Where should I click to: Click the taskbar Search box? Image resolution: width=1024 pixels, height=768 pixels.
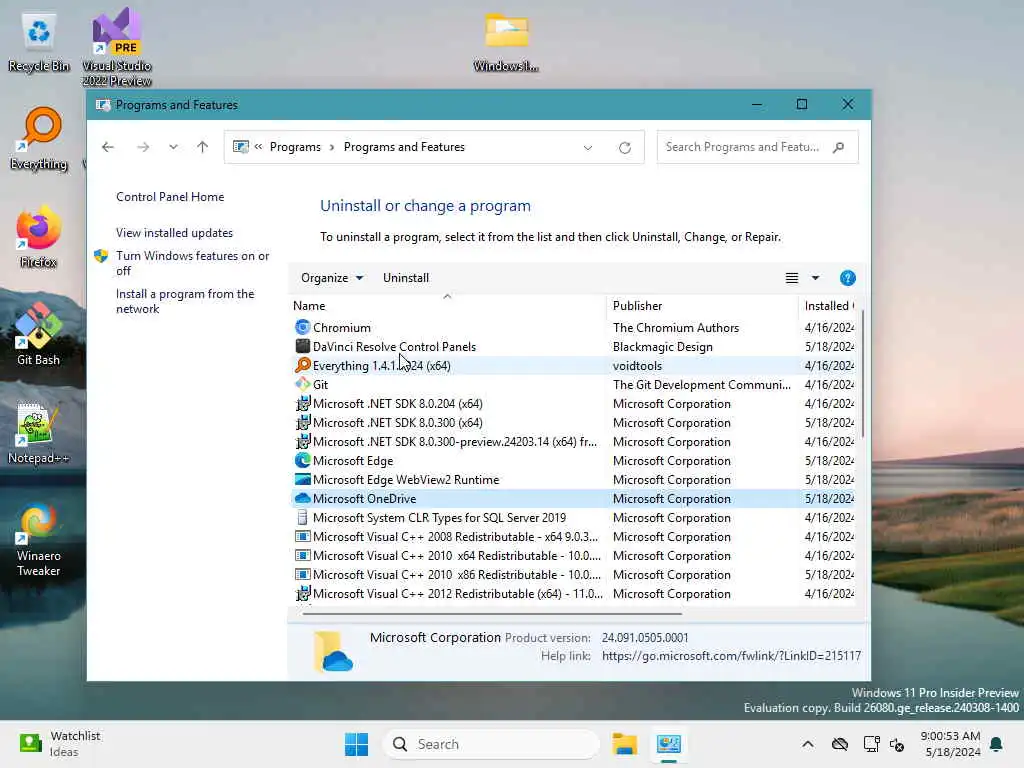point(491,744)
